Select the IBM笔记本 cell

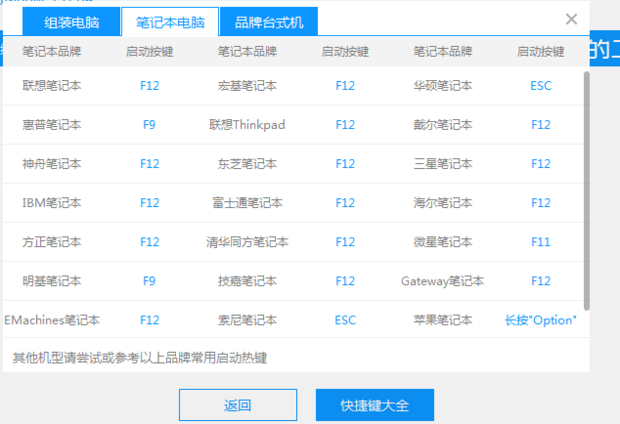(x=52, y=203)
